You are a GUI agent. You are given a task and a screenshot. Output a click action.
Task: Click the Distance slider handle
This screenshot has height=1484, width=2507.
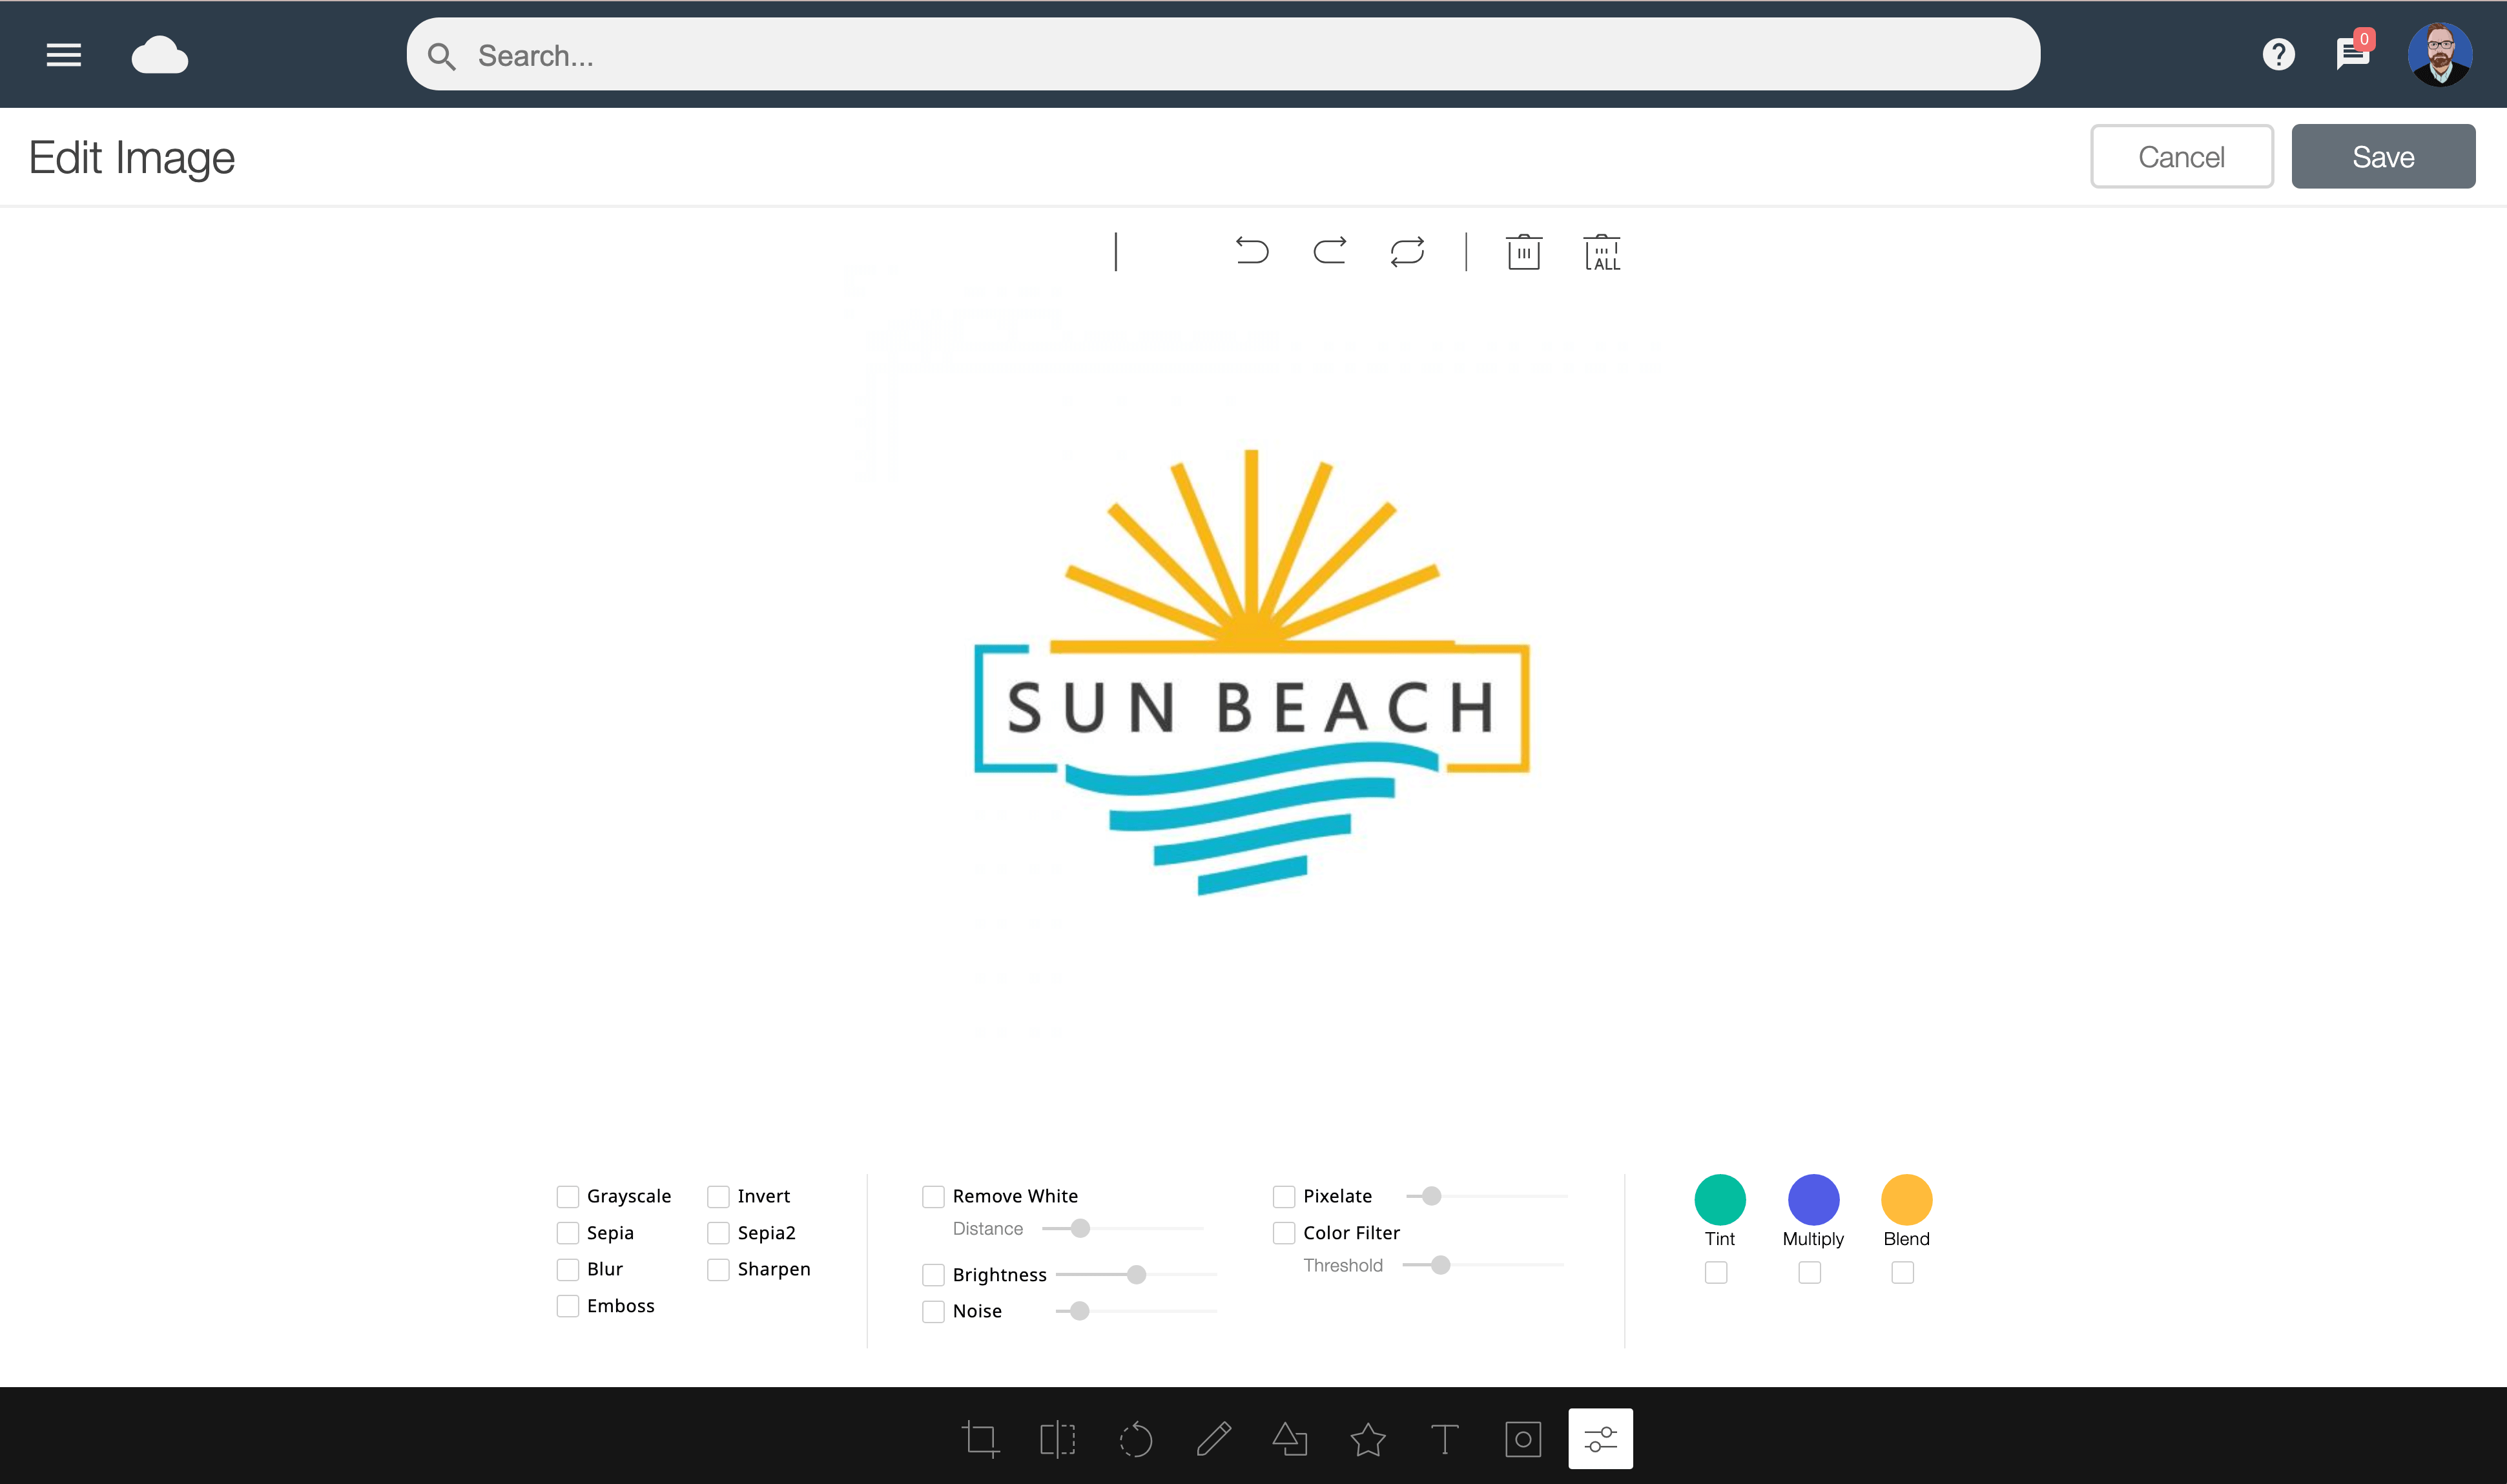1080,1228
